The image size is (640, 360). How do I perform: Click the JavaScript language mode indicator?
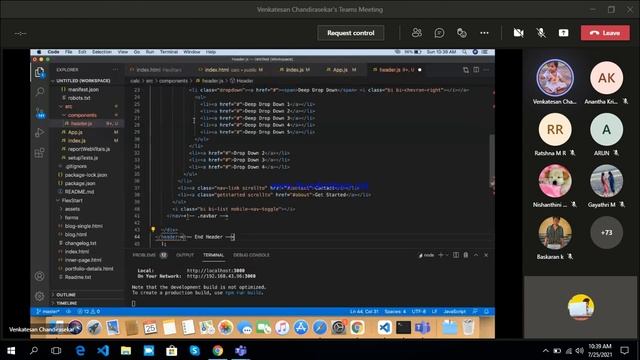tap(454, 311)
